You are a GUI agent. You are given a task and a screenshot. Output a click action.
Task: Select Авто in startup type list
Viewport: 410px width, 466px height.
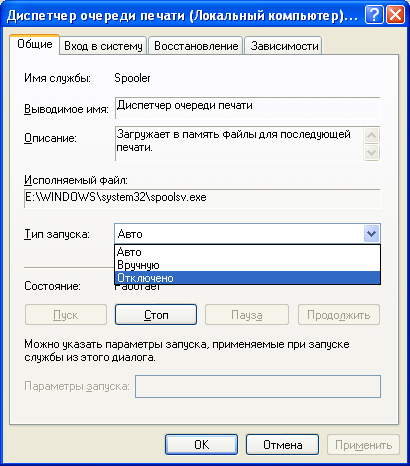[247, 252]
